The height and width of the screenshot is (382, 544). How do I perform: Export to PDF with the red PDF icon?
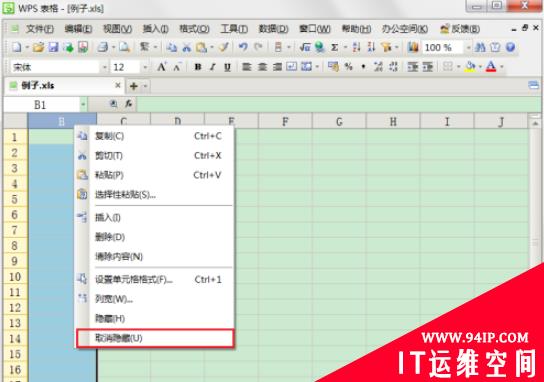83,47
